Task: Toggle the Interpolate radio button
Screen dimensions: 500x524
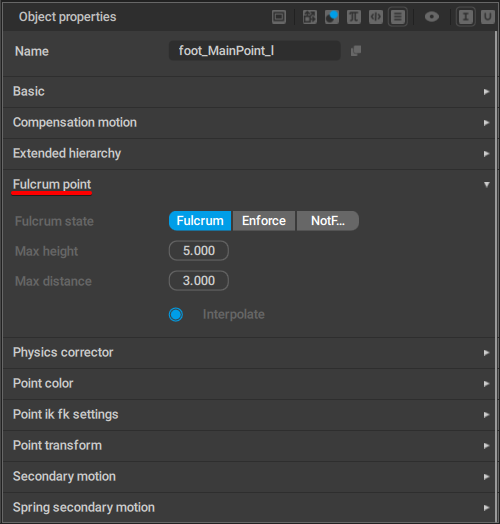Action: point(176,314)
